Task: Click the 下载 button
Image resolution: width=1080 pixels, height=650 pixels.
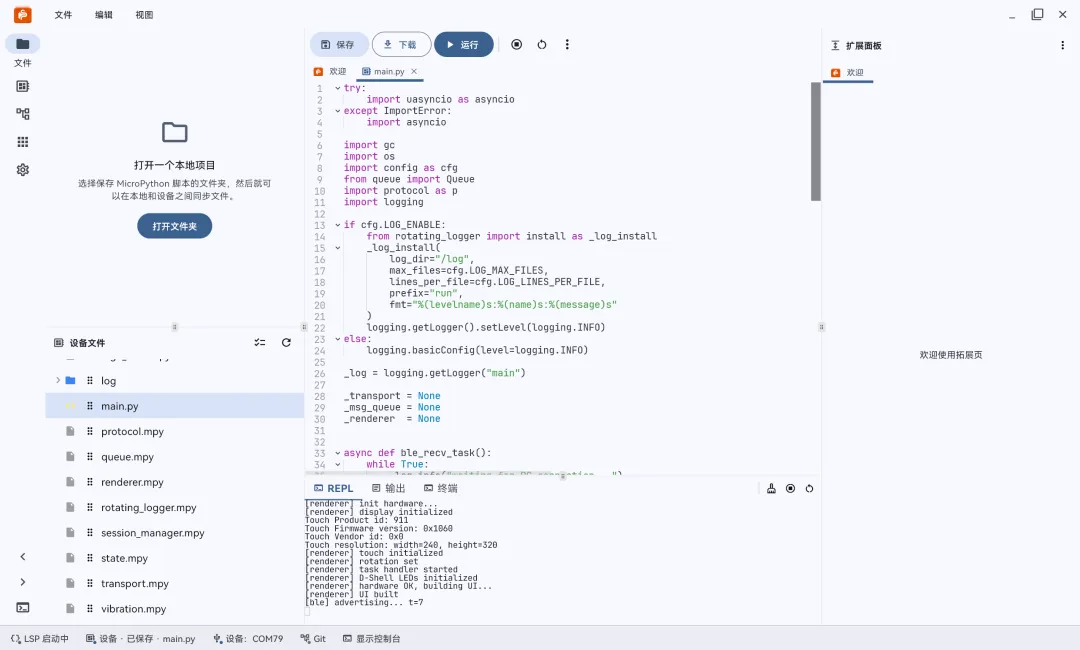Action: [402, 45]
